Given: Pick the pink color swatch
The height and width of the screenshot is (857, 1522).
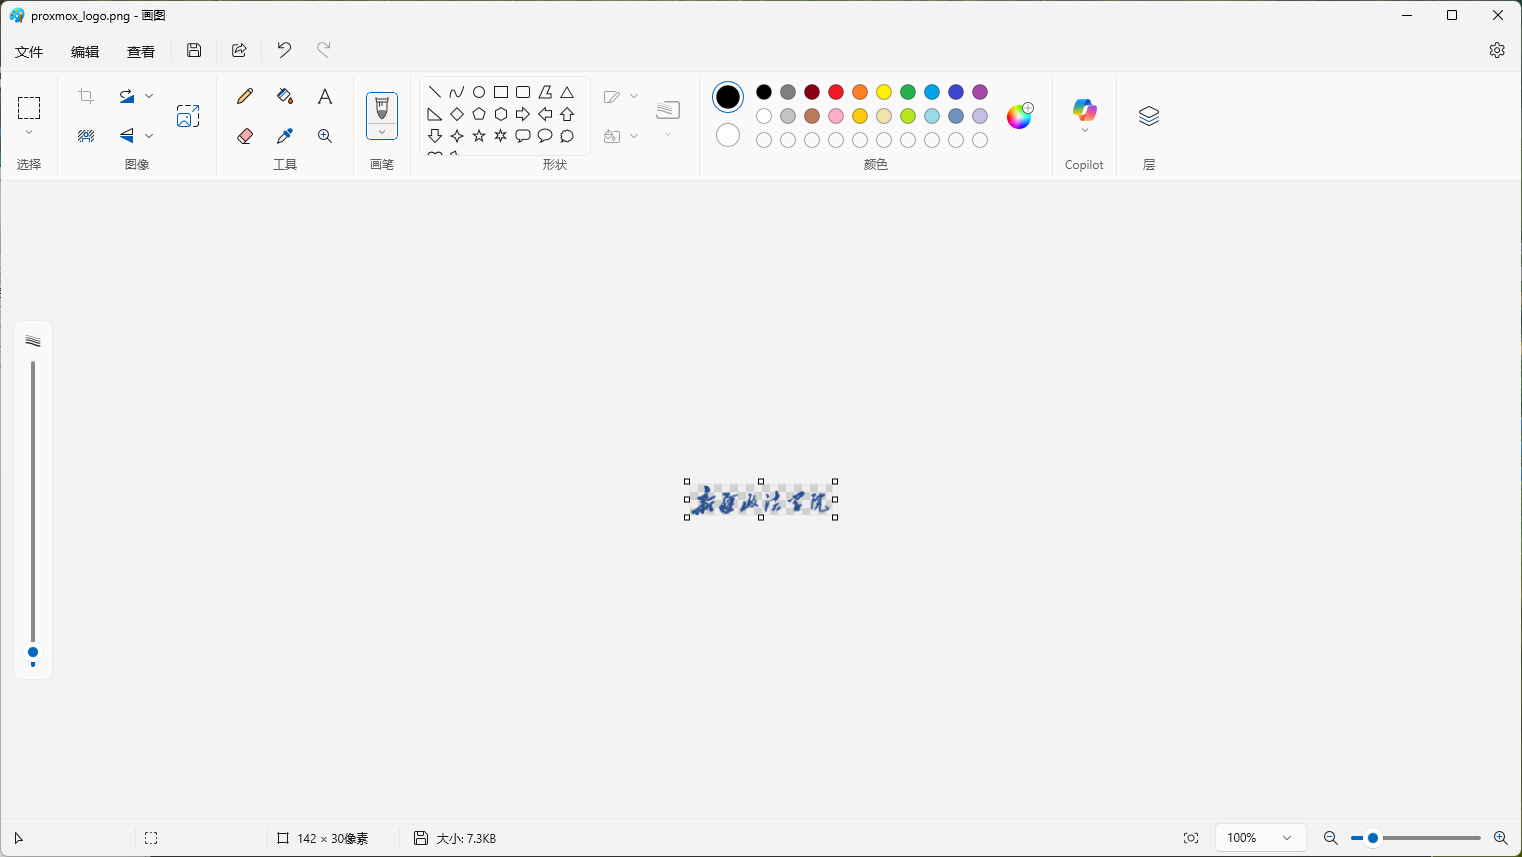Looking at the screenshot, I should [836, 116].
